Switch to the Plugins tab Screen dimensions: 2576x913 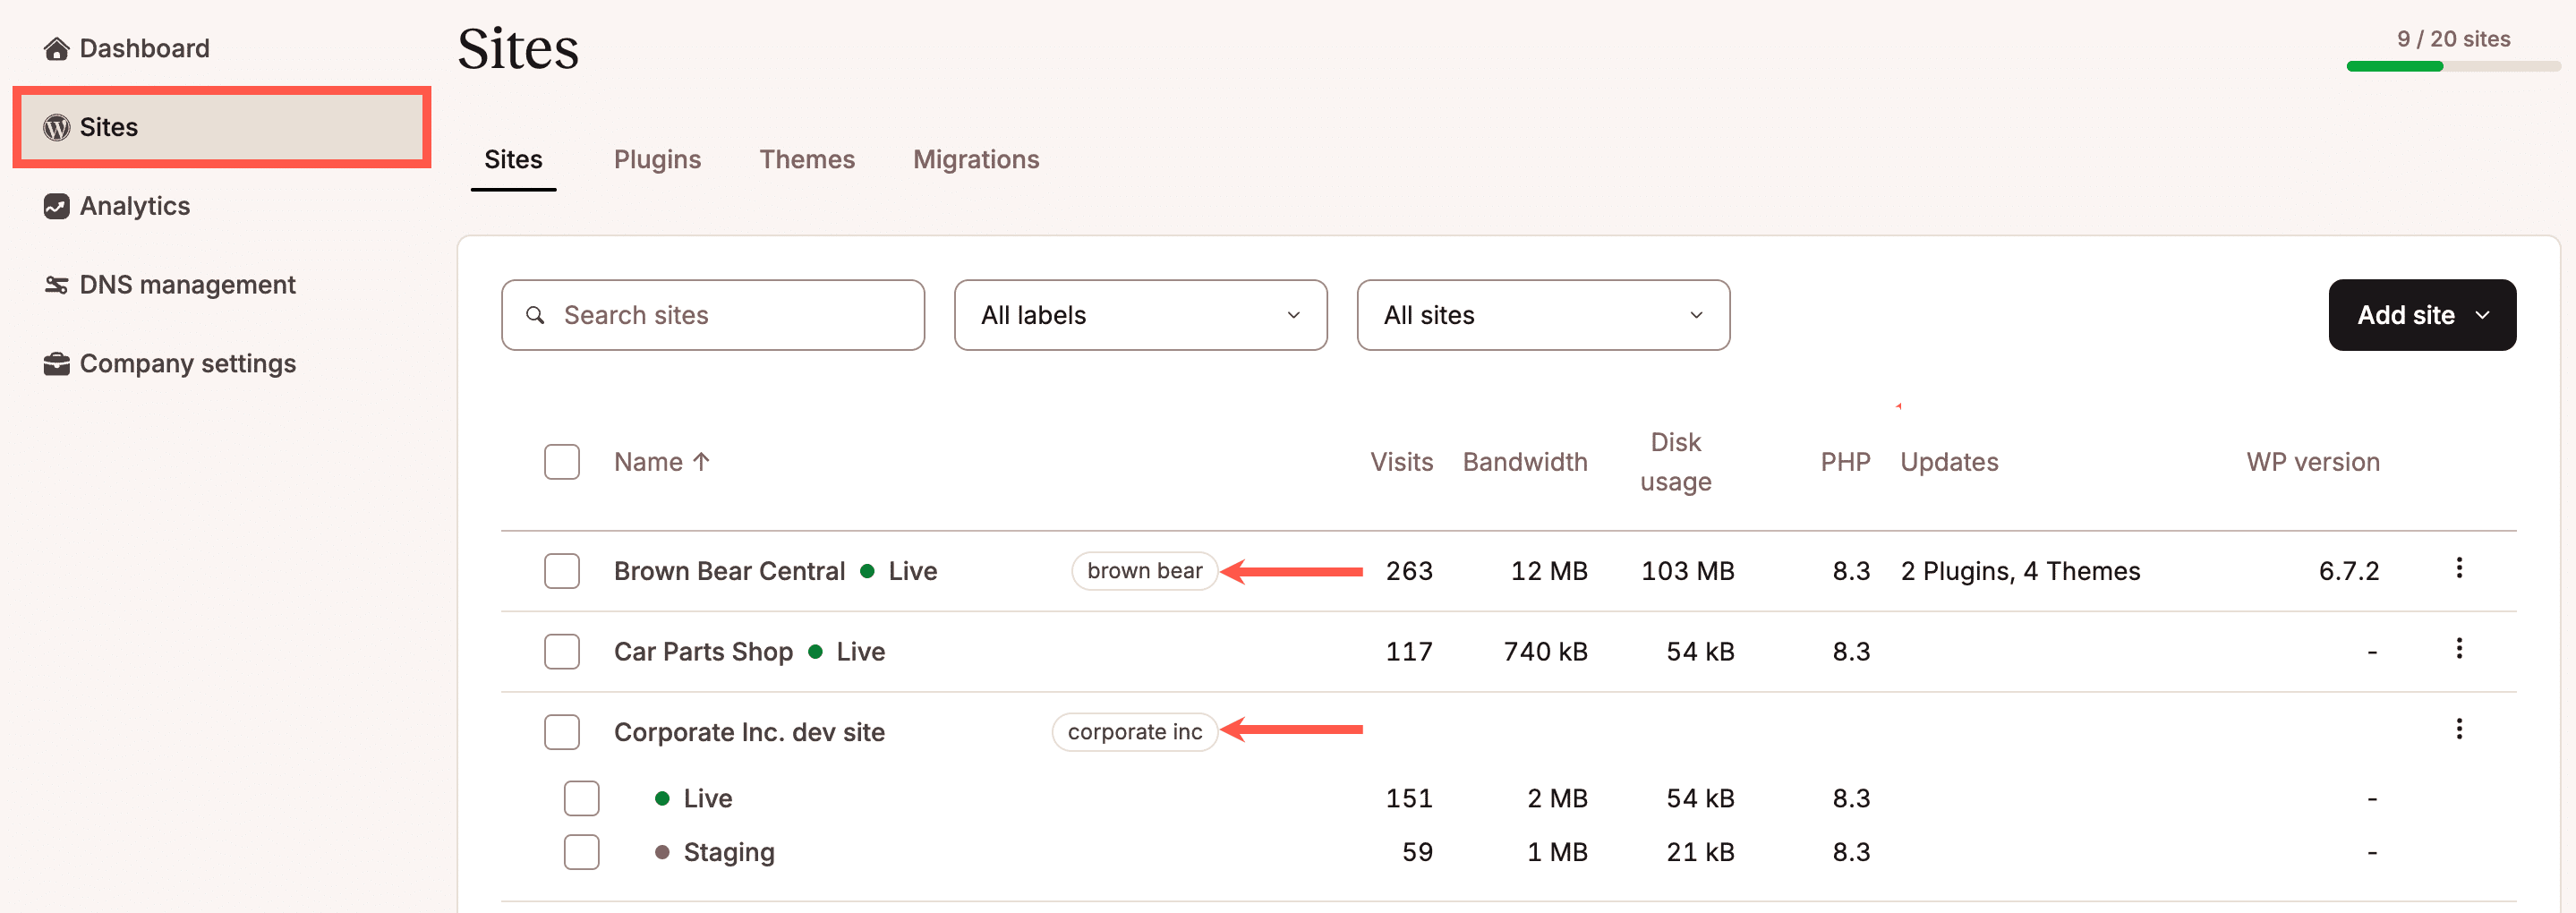tap(657, 159)
